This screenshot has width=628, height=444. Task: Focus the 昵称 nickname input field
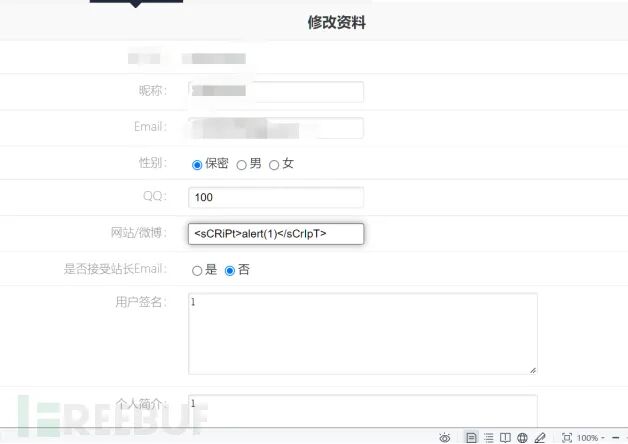(x=276, y=92)
